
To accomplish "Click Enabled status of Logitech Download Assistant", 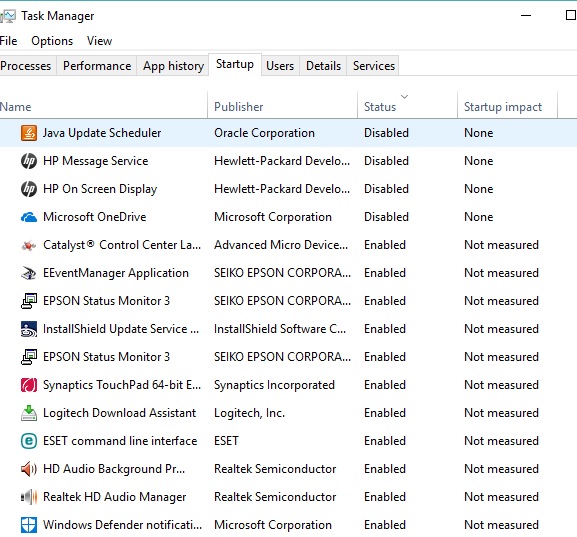I will tap(385, 413).
